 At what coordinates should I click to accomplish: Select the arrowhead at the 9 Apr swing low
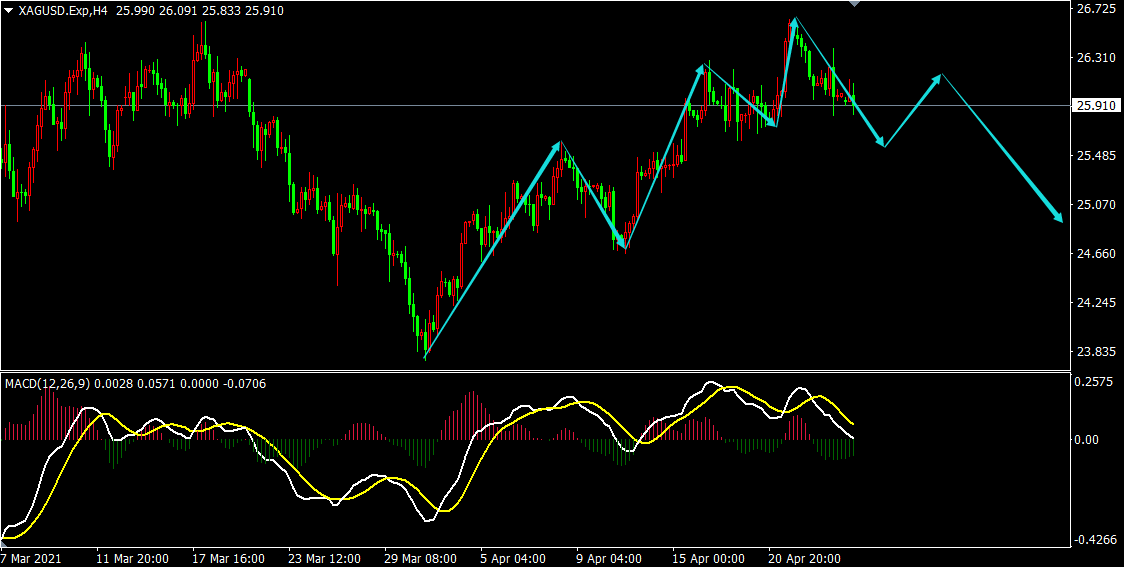(623, 245)
